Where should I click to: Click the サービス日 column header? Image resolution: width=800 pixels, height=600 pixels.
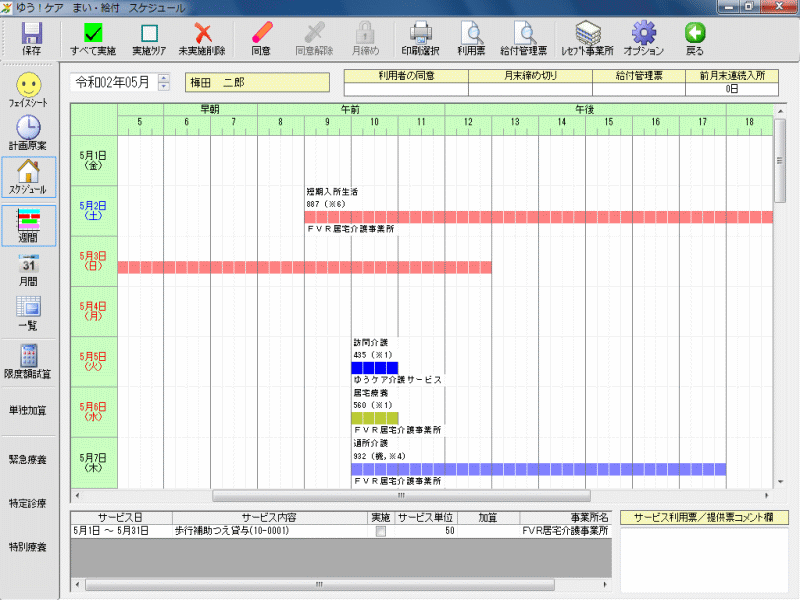tap(121, 517)
